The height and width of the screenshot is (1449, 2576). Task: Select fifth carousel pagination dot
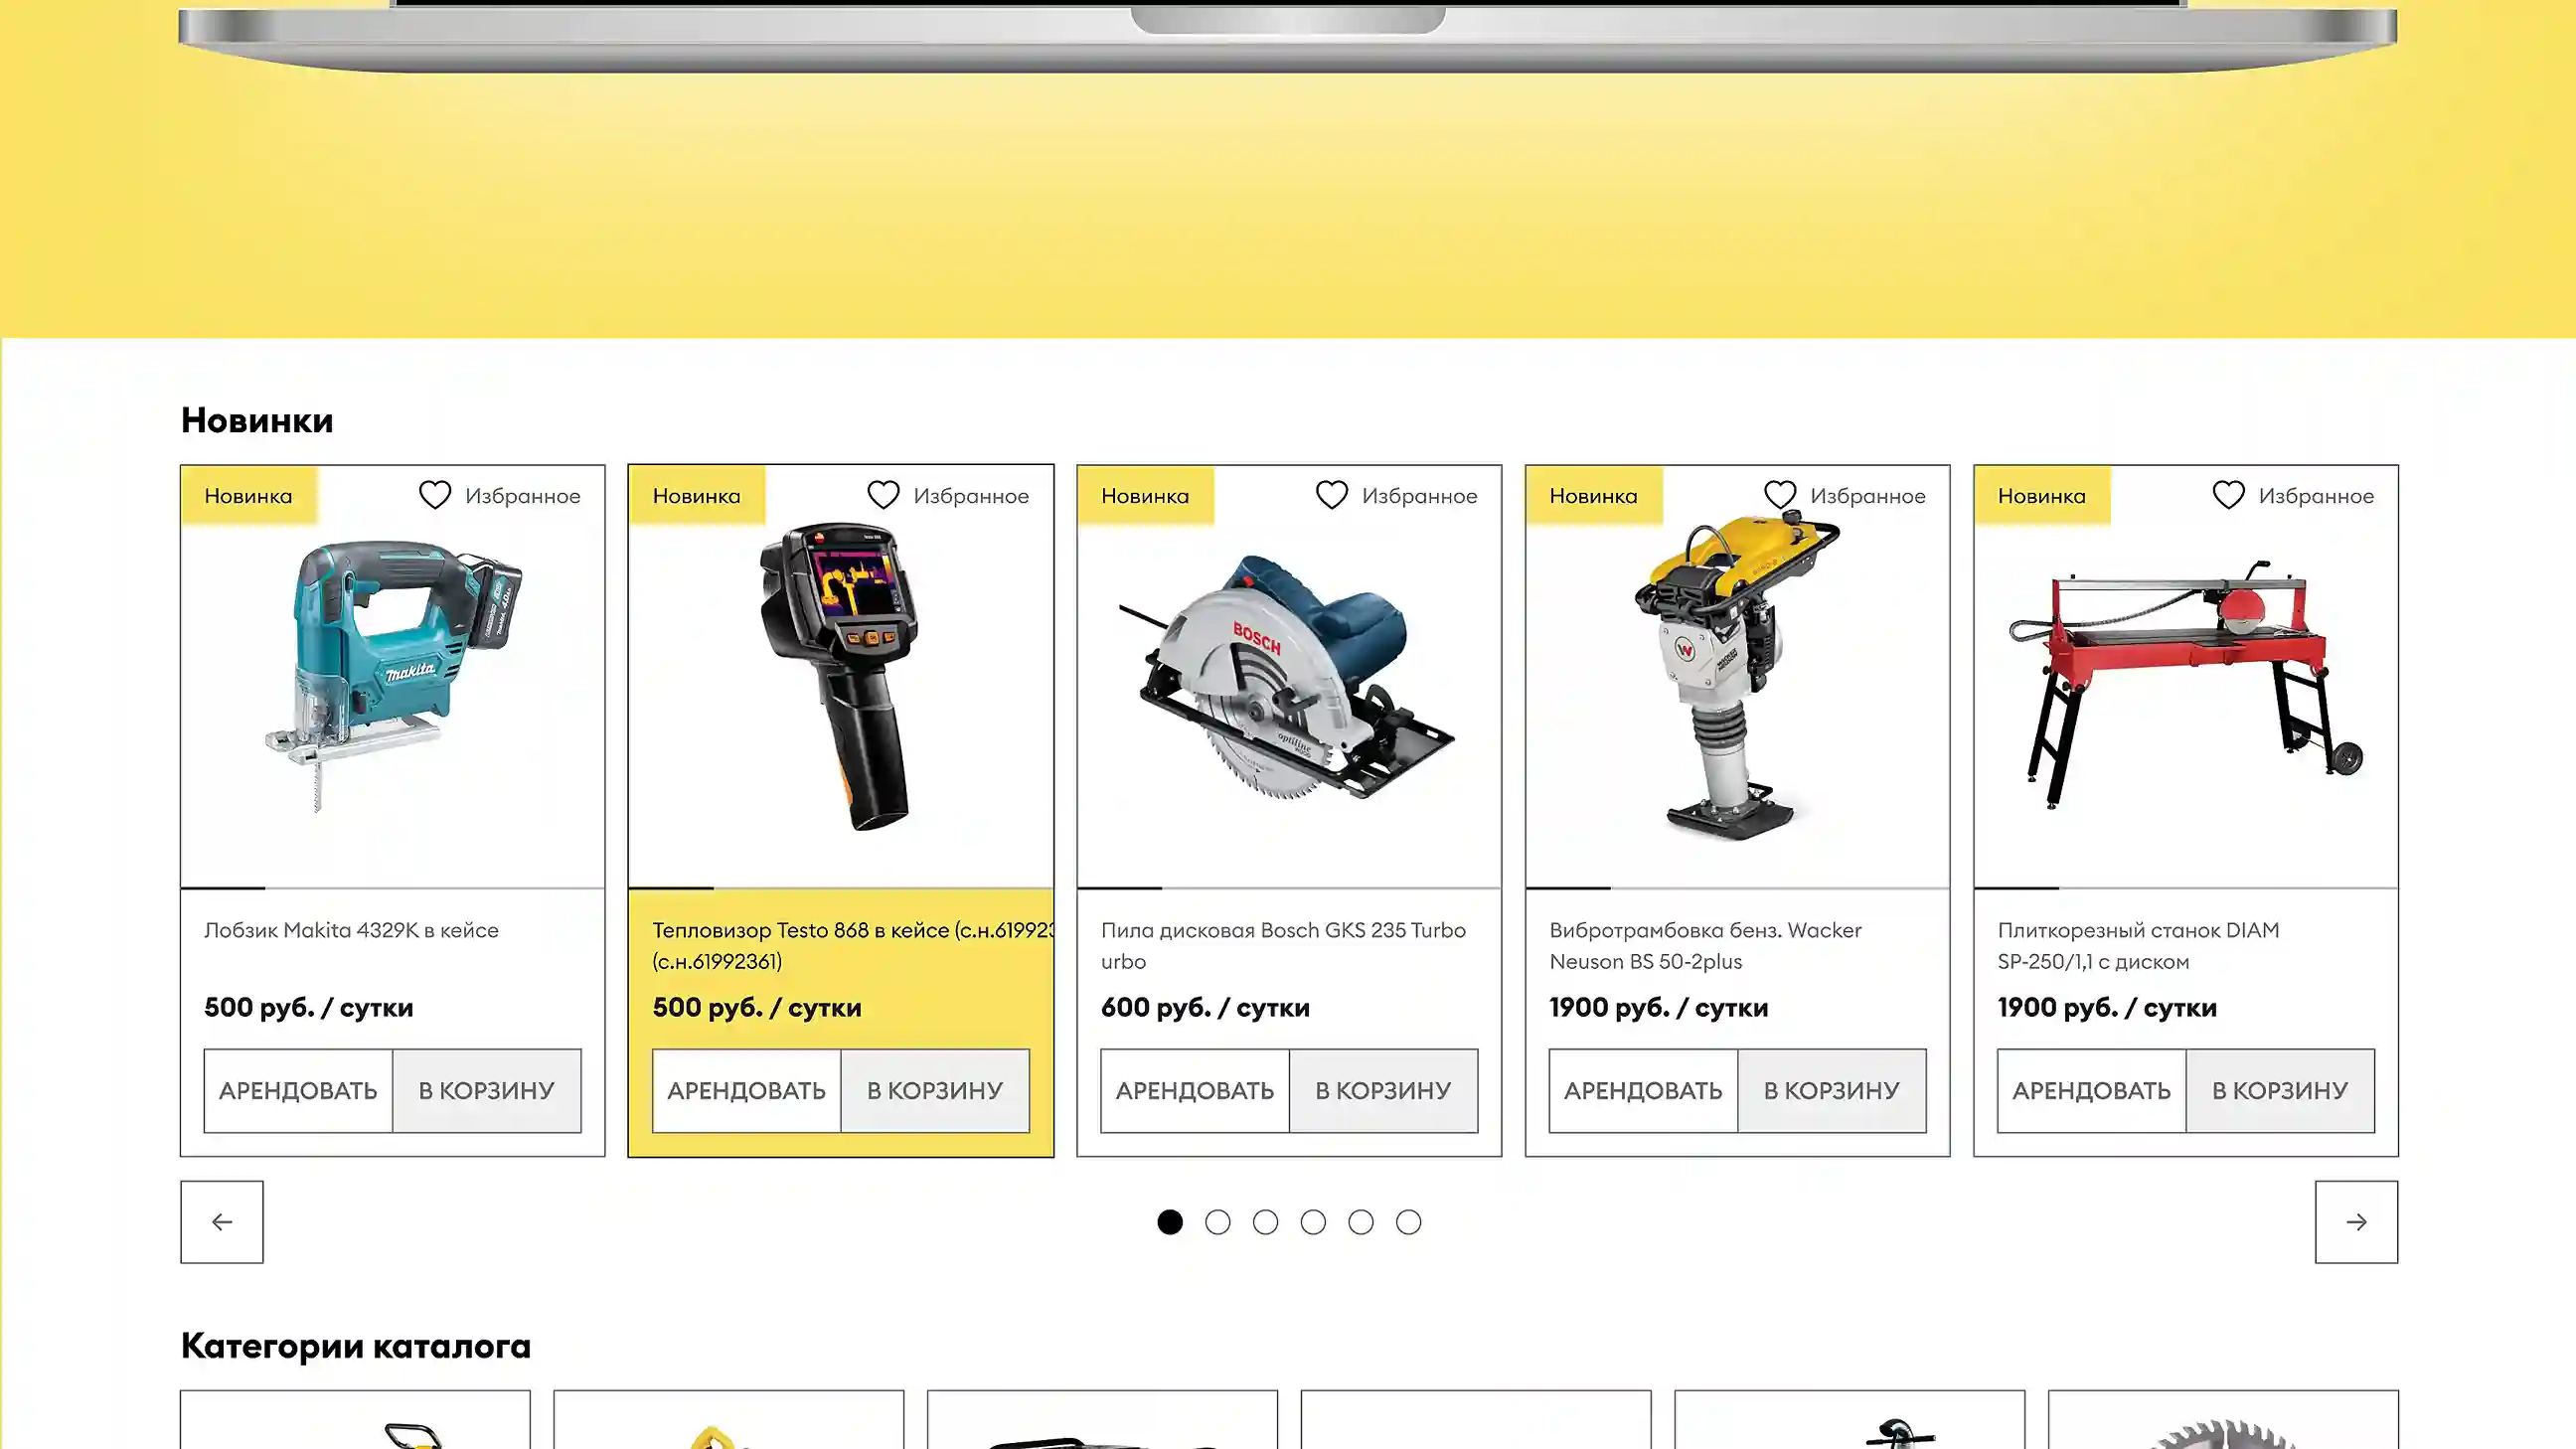coord(1361,1222)
